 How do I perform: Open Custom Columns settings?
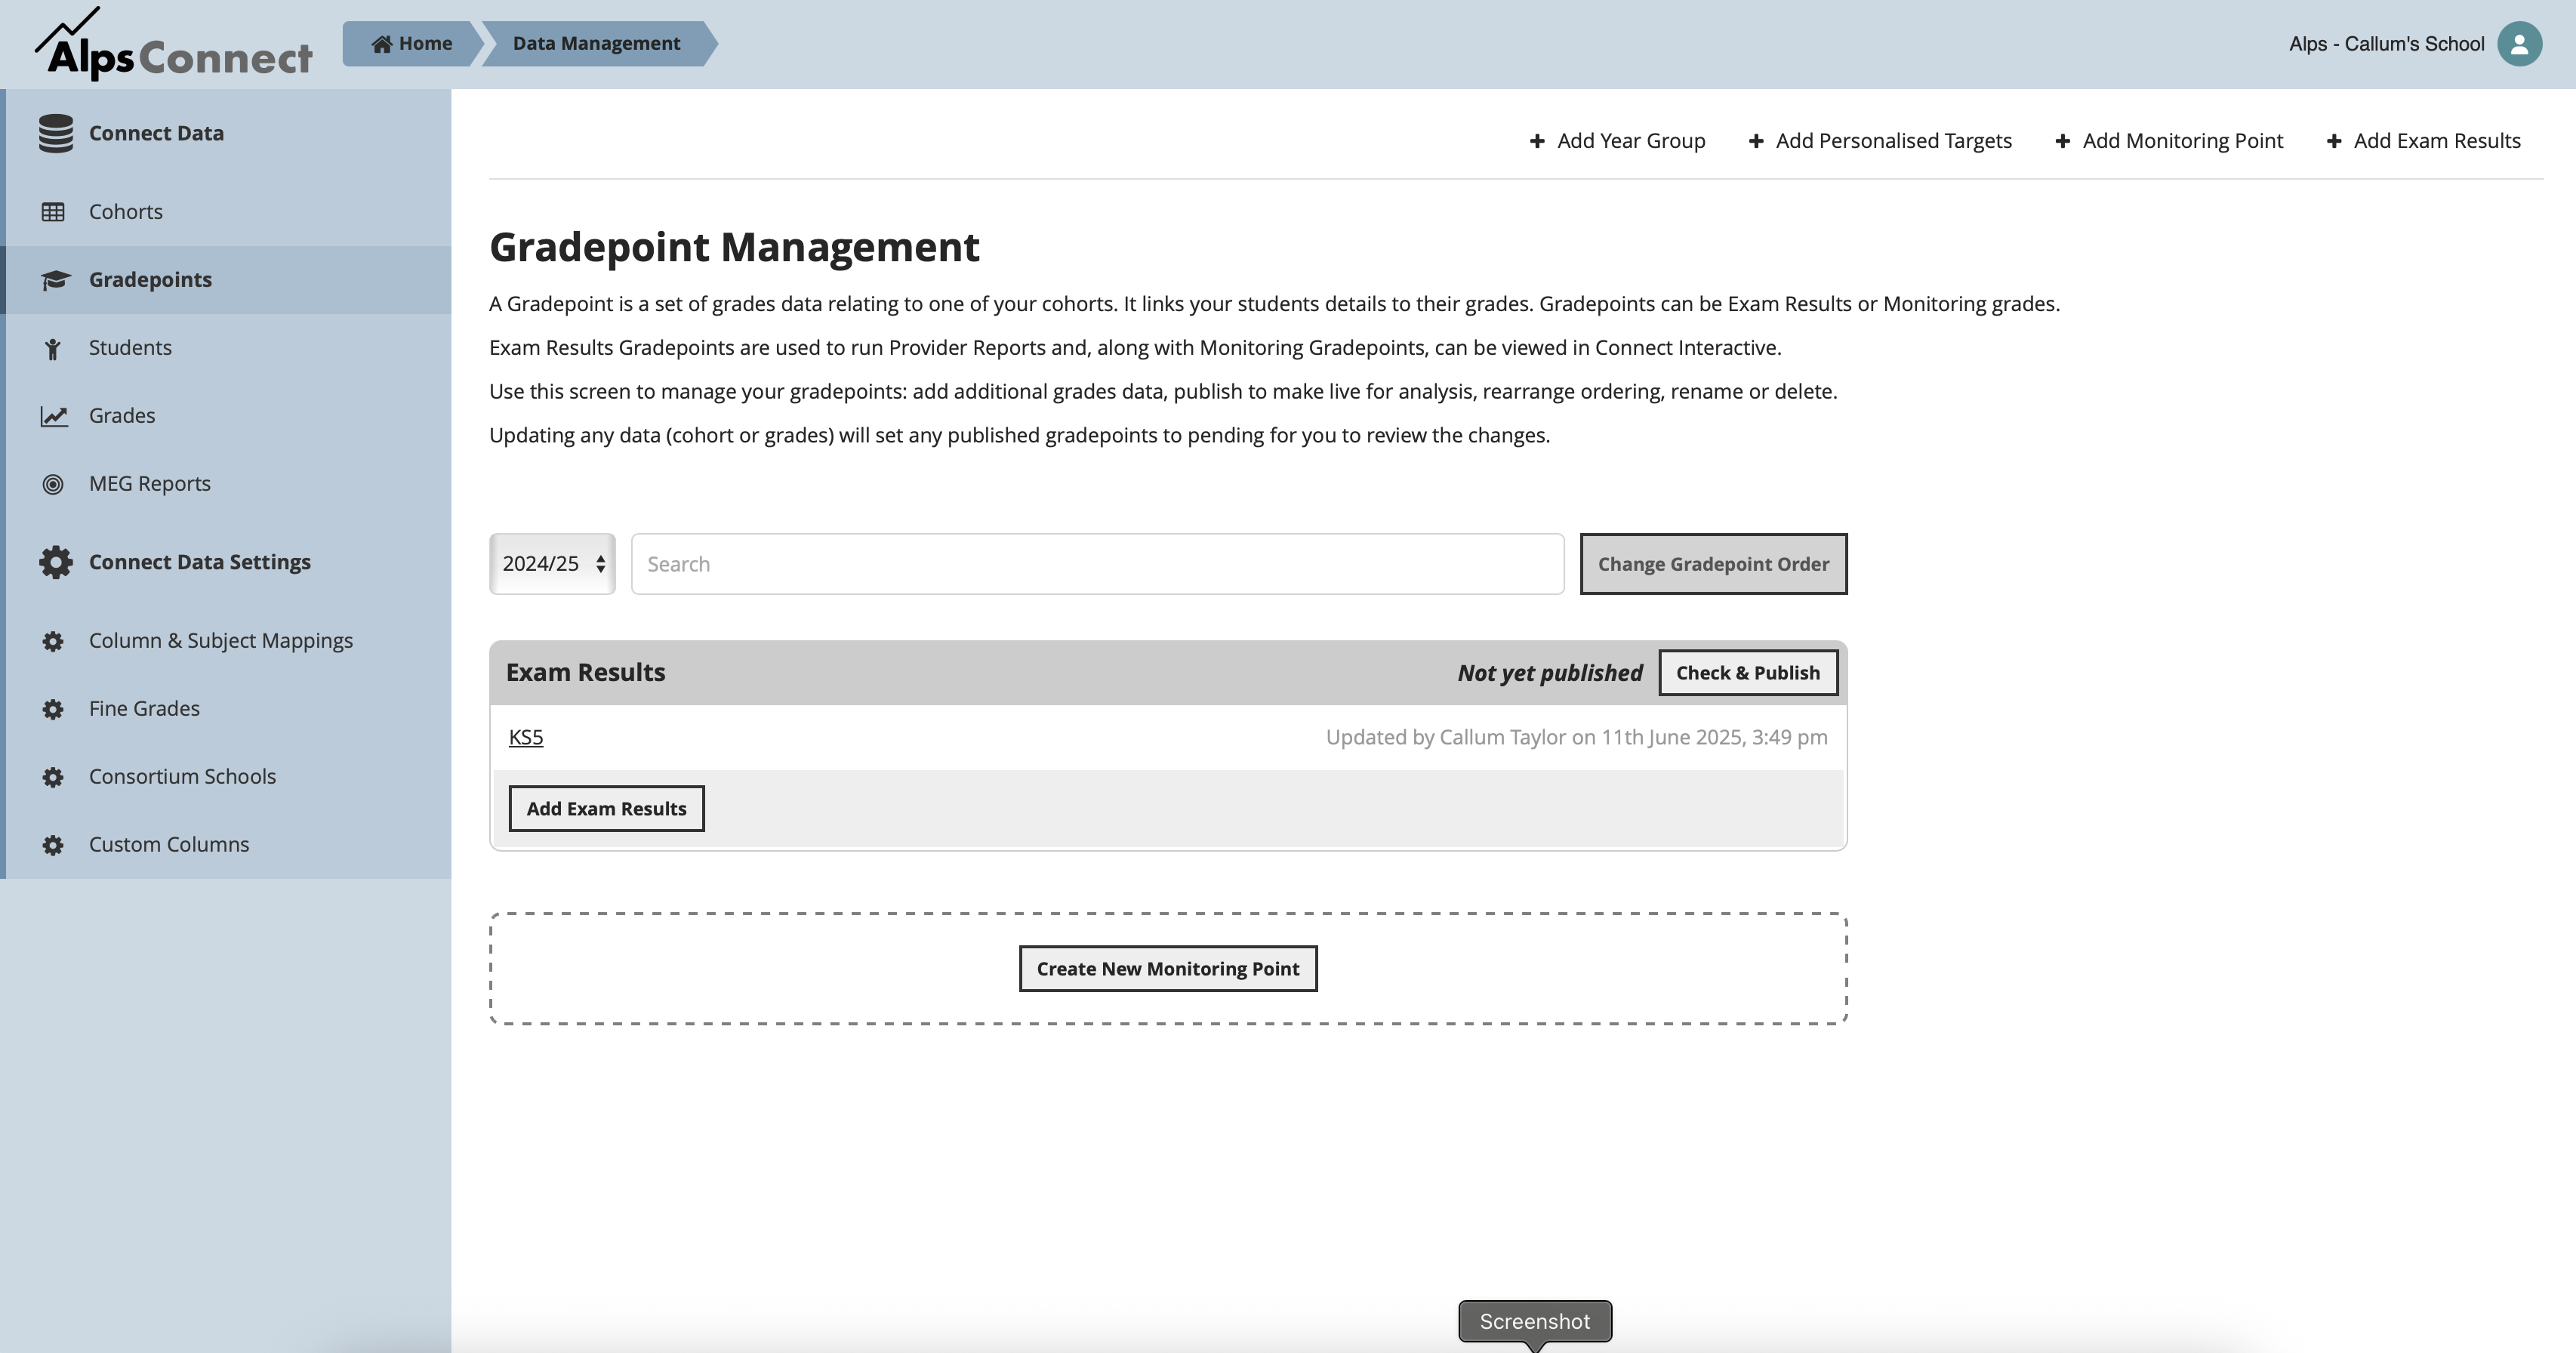click(x=228, y=845)
